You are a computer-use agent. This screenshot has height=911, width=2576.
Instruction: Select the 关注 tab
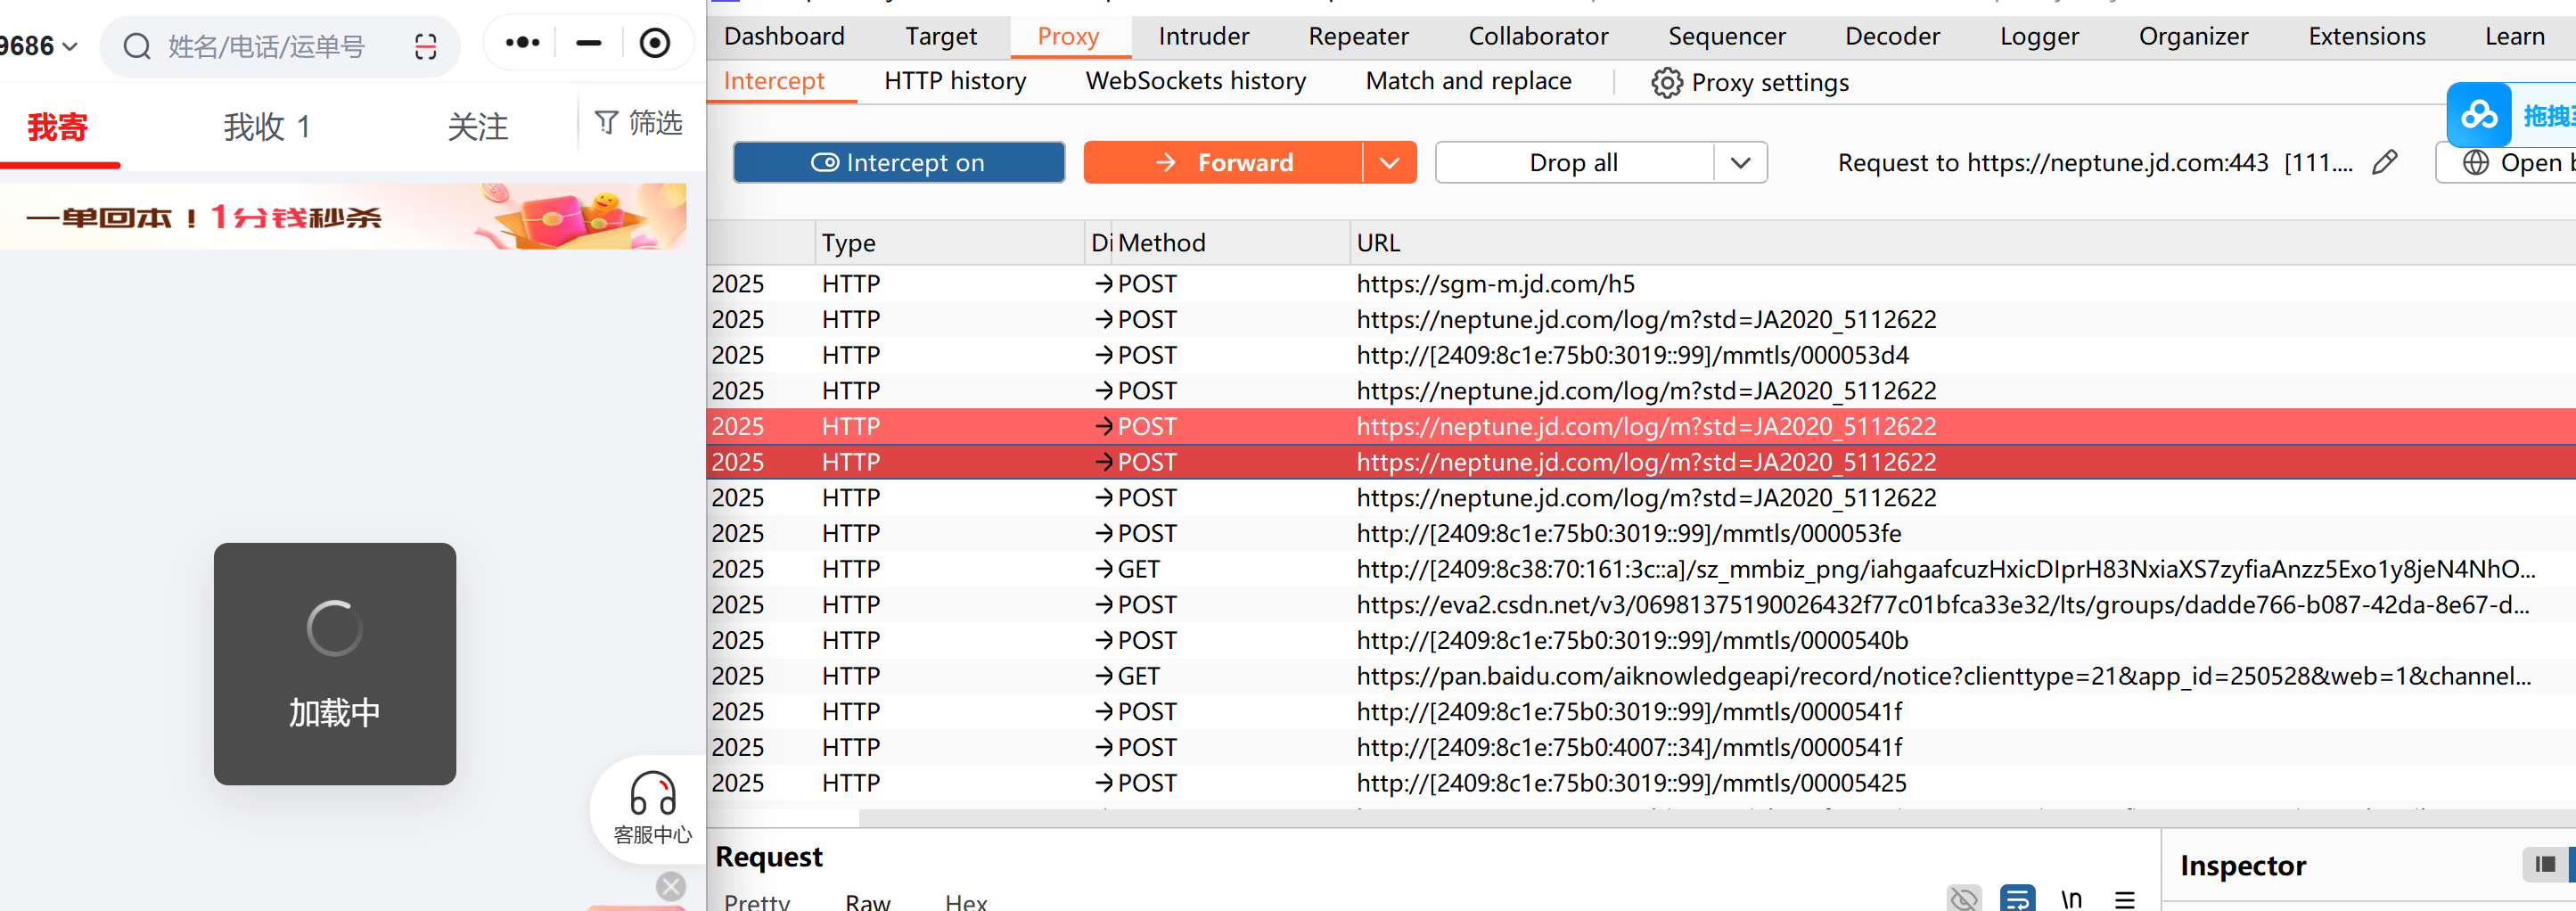click(x=478, y=127)
